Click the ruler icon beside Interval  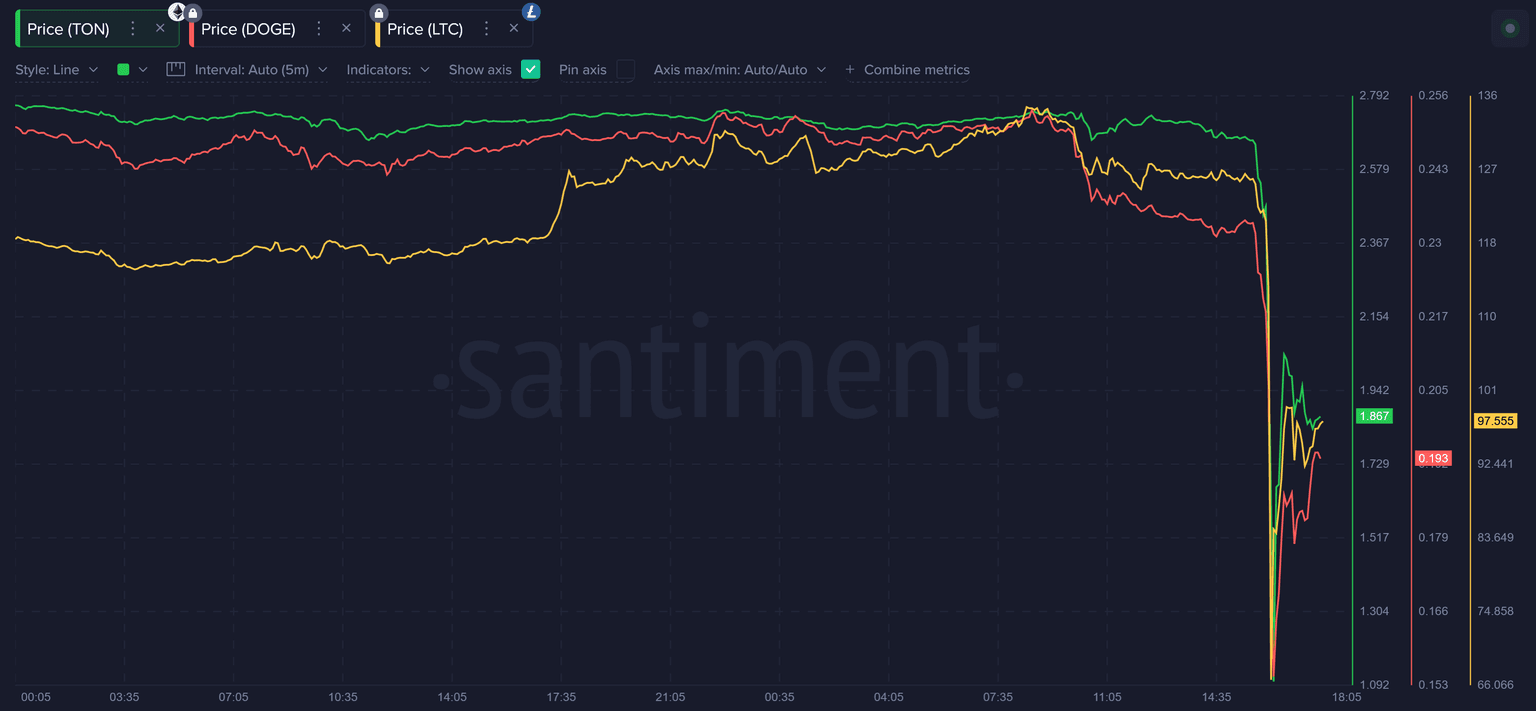click(x=176, y=69)
